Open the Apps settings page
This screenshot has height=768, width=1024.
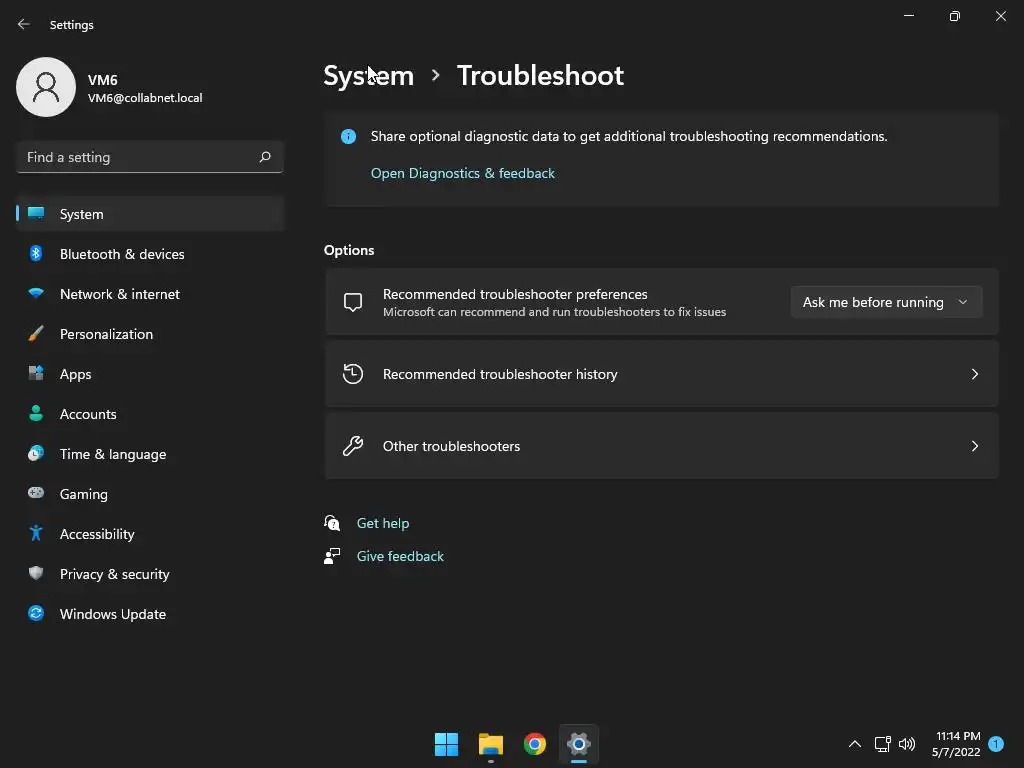150,374
